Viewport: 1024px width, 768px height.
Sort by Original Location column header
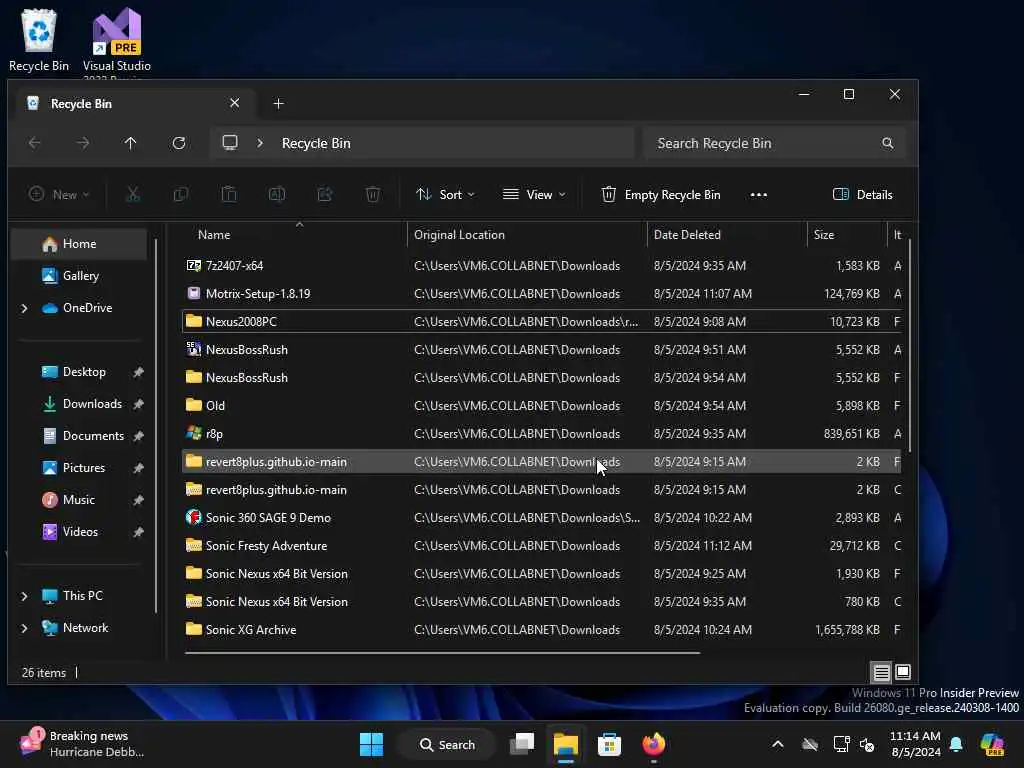(x=526, y=234)
